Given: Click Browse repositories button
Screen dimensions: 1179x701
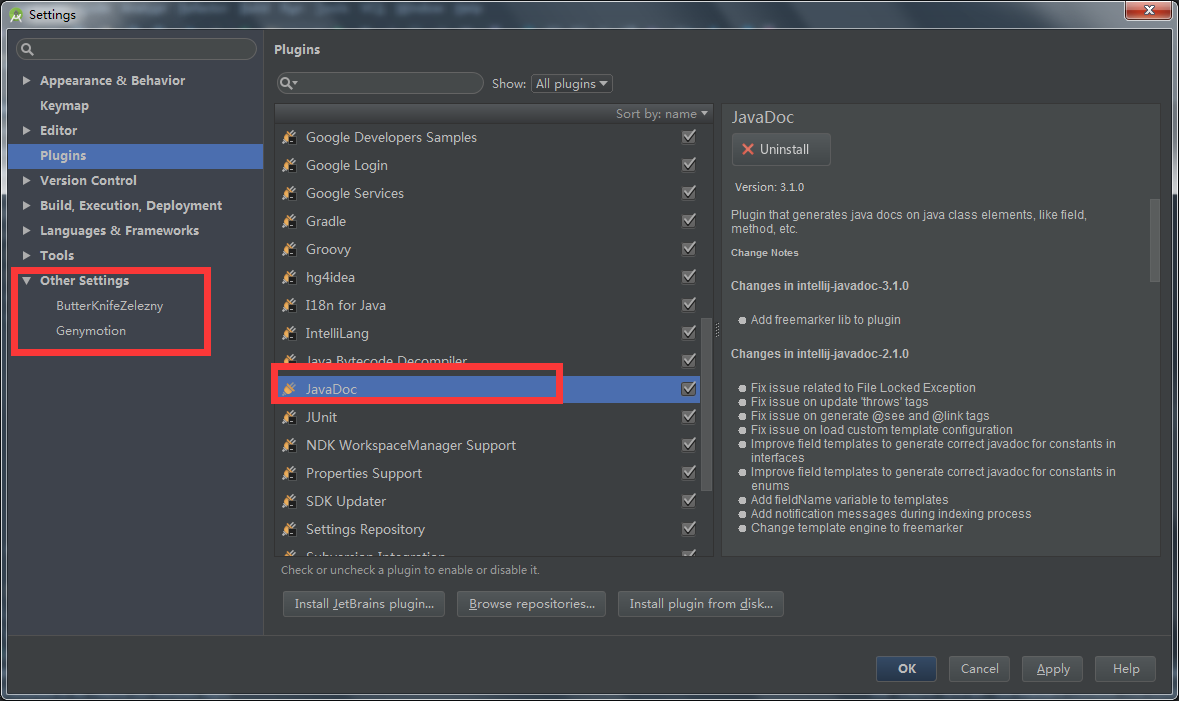Looking at the screenshot, I should point(532,604).
